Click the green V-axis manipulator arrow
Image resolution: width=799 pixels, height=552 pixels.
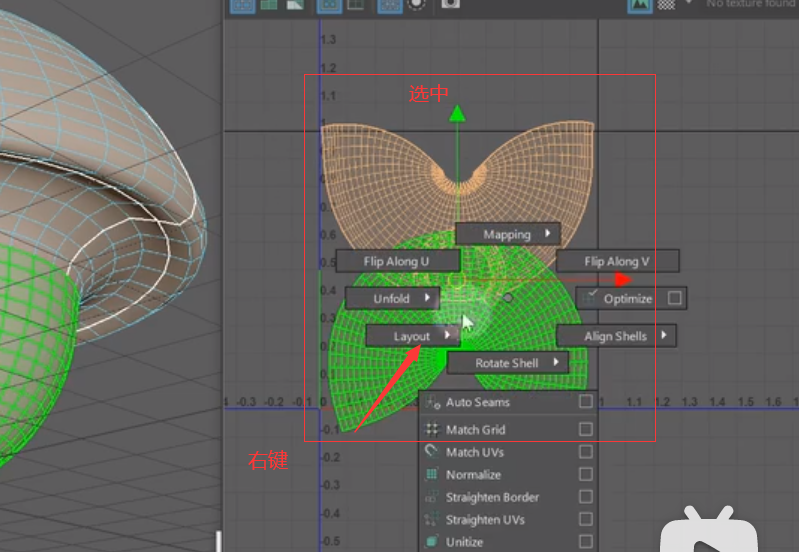click(x=457, y=112)
